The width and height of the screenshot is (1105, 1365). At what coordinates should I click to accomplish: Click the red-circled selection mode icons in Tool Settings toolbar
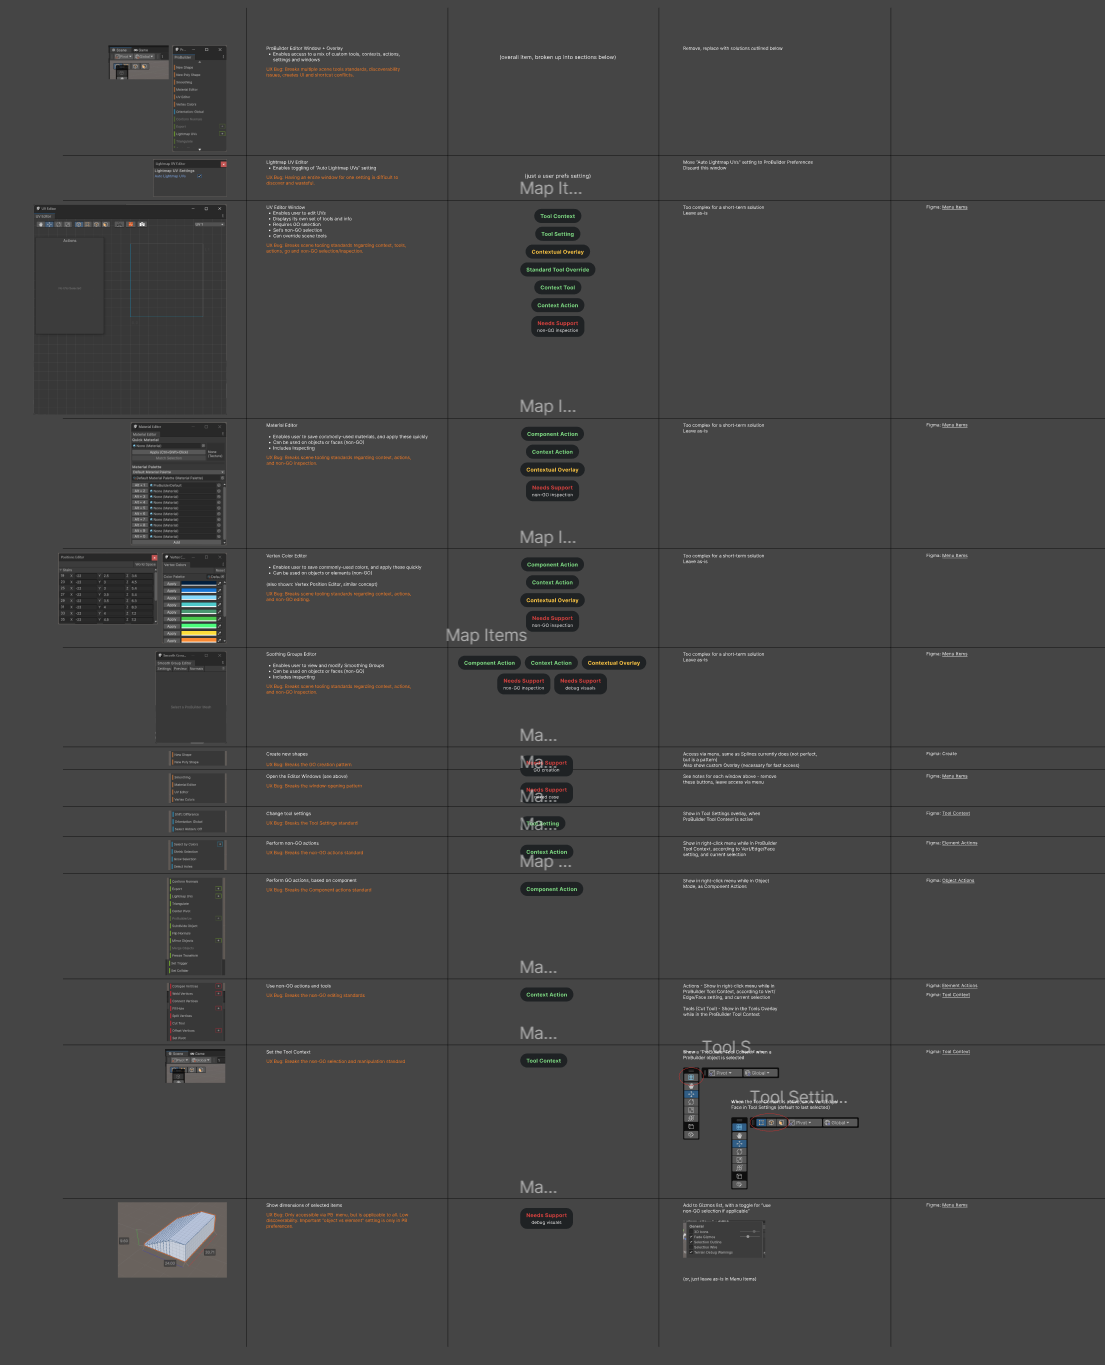(x=771, y=1122)
